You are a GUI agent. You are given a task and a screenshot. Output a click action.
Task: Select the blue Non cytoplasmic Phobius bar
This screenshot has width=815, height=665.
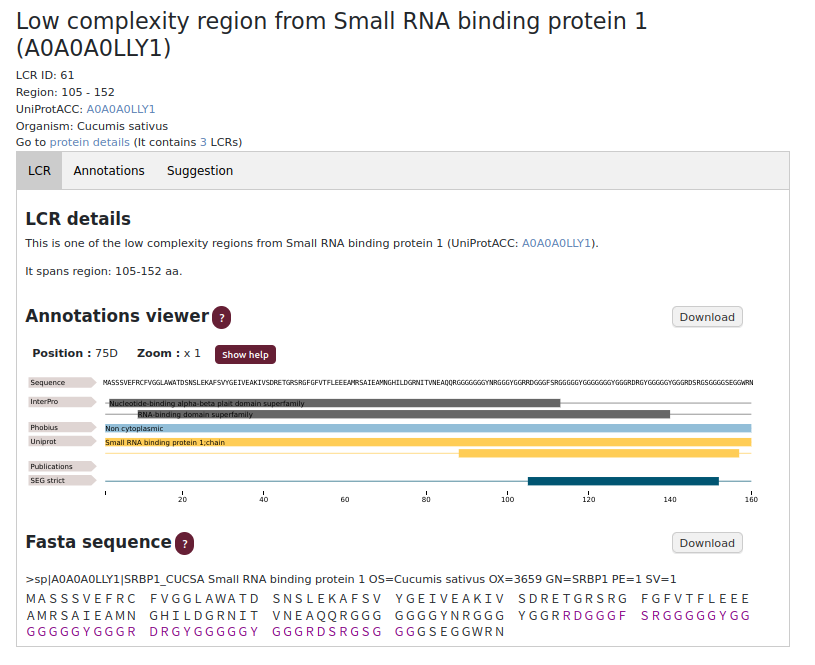[x=428, y=428]
